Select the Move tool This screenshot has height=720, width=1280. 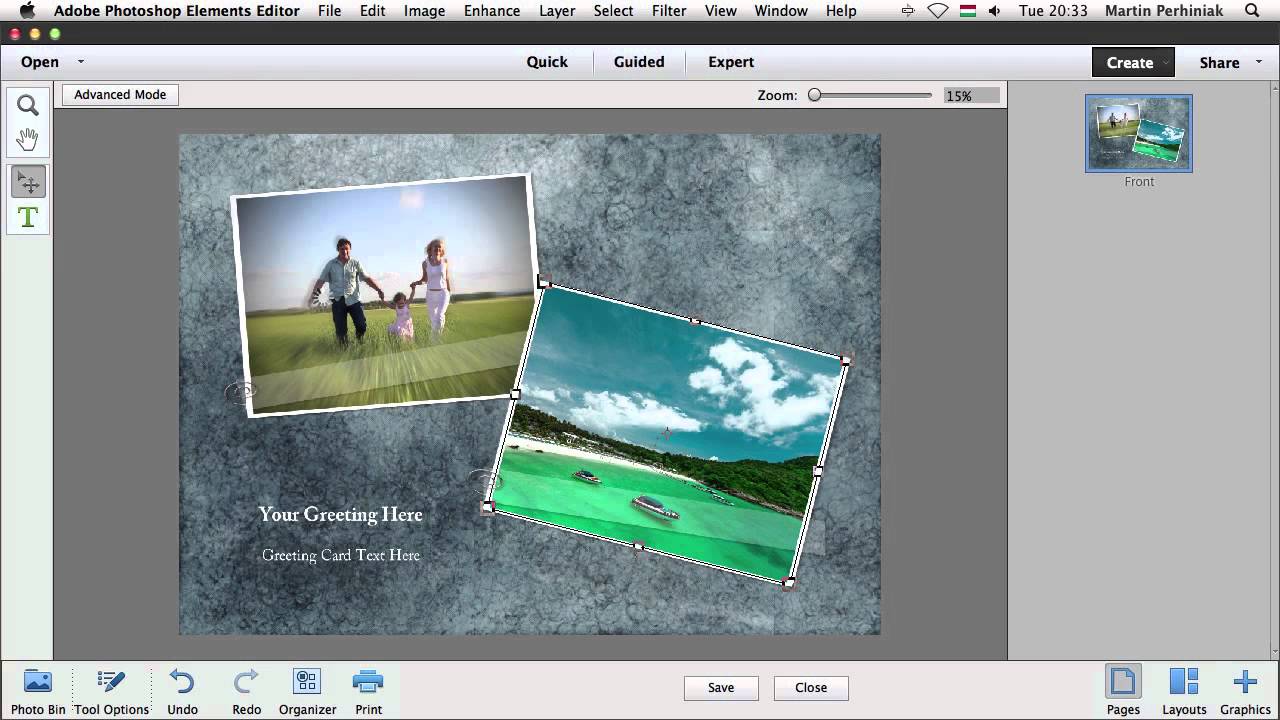[27, 182]
